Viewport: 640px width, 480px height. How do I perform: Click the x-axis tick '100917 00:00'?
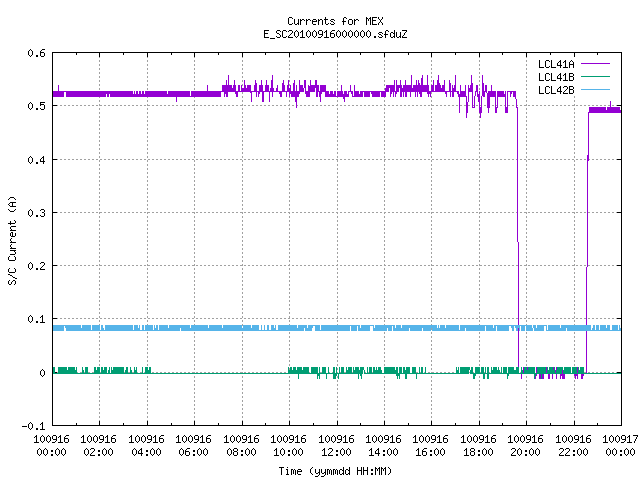pyautogui.click(x=620, y=446)
